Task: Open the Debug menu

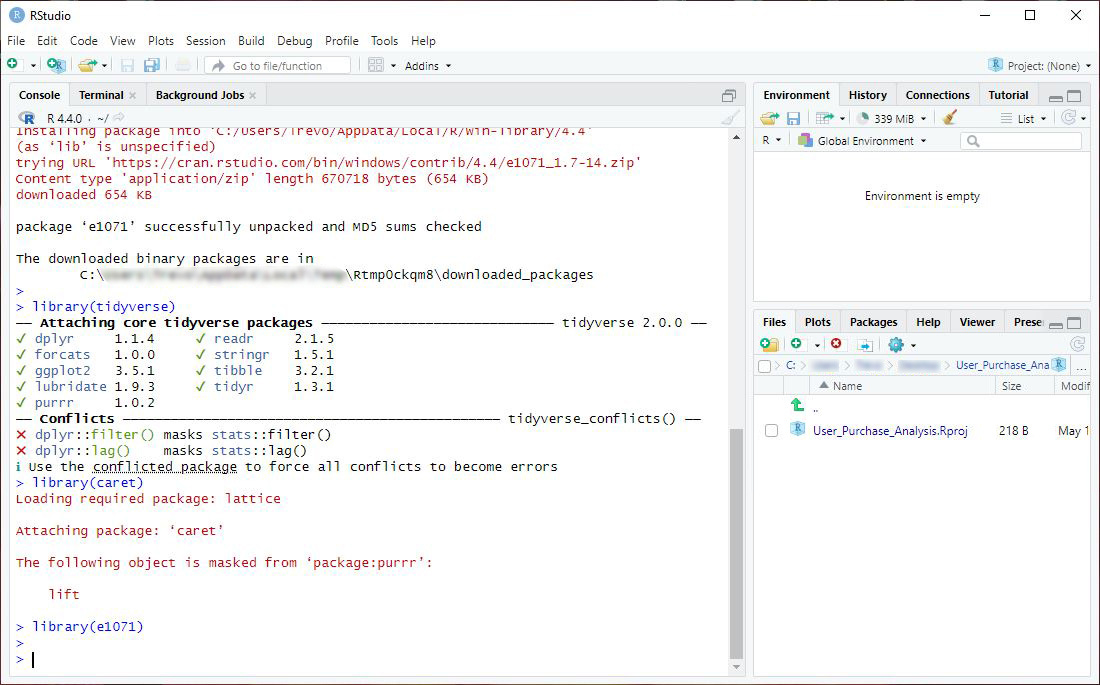Action: (295, 41)
